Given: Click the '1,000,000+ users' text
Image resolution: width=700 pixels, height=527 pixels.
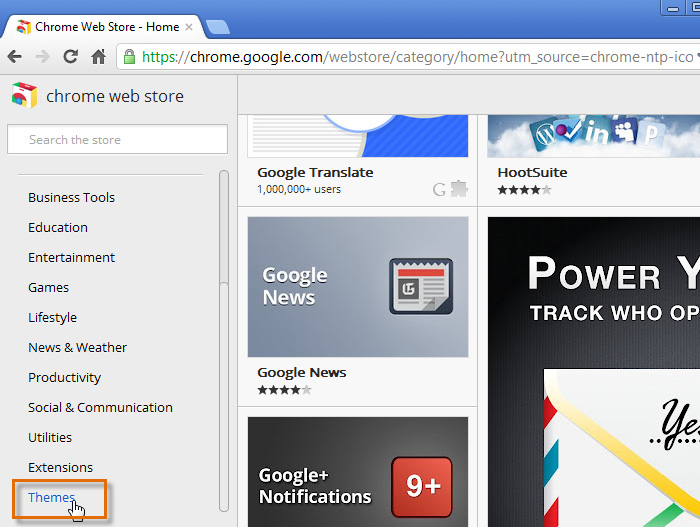Looking at the screenshot, I should 299,189.
